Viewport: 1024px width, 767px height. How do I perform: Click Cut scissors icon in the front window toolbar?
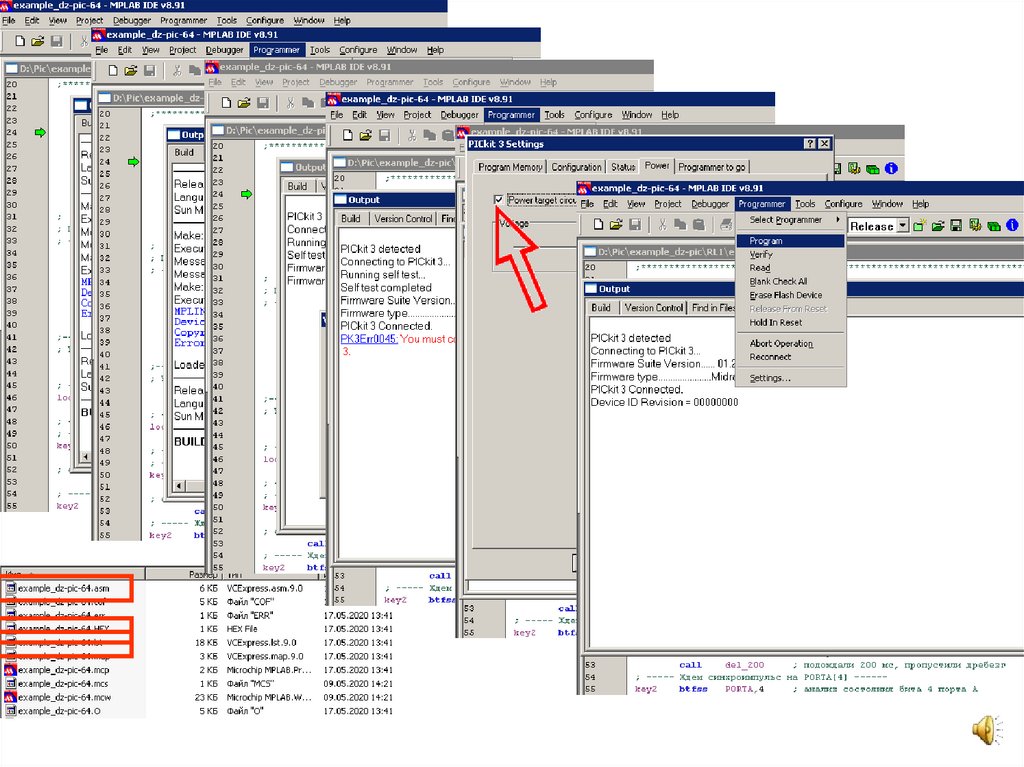(662, 225)
